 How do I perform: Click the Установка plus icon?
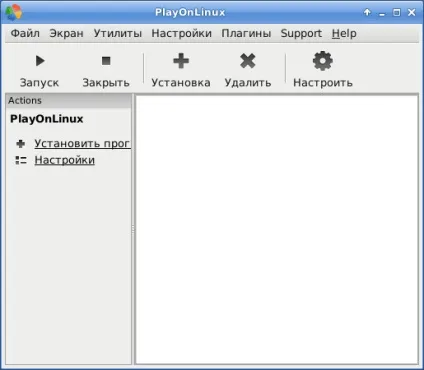coord(181,61)
